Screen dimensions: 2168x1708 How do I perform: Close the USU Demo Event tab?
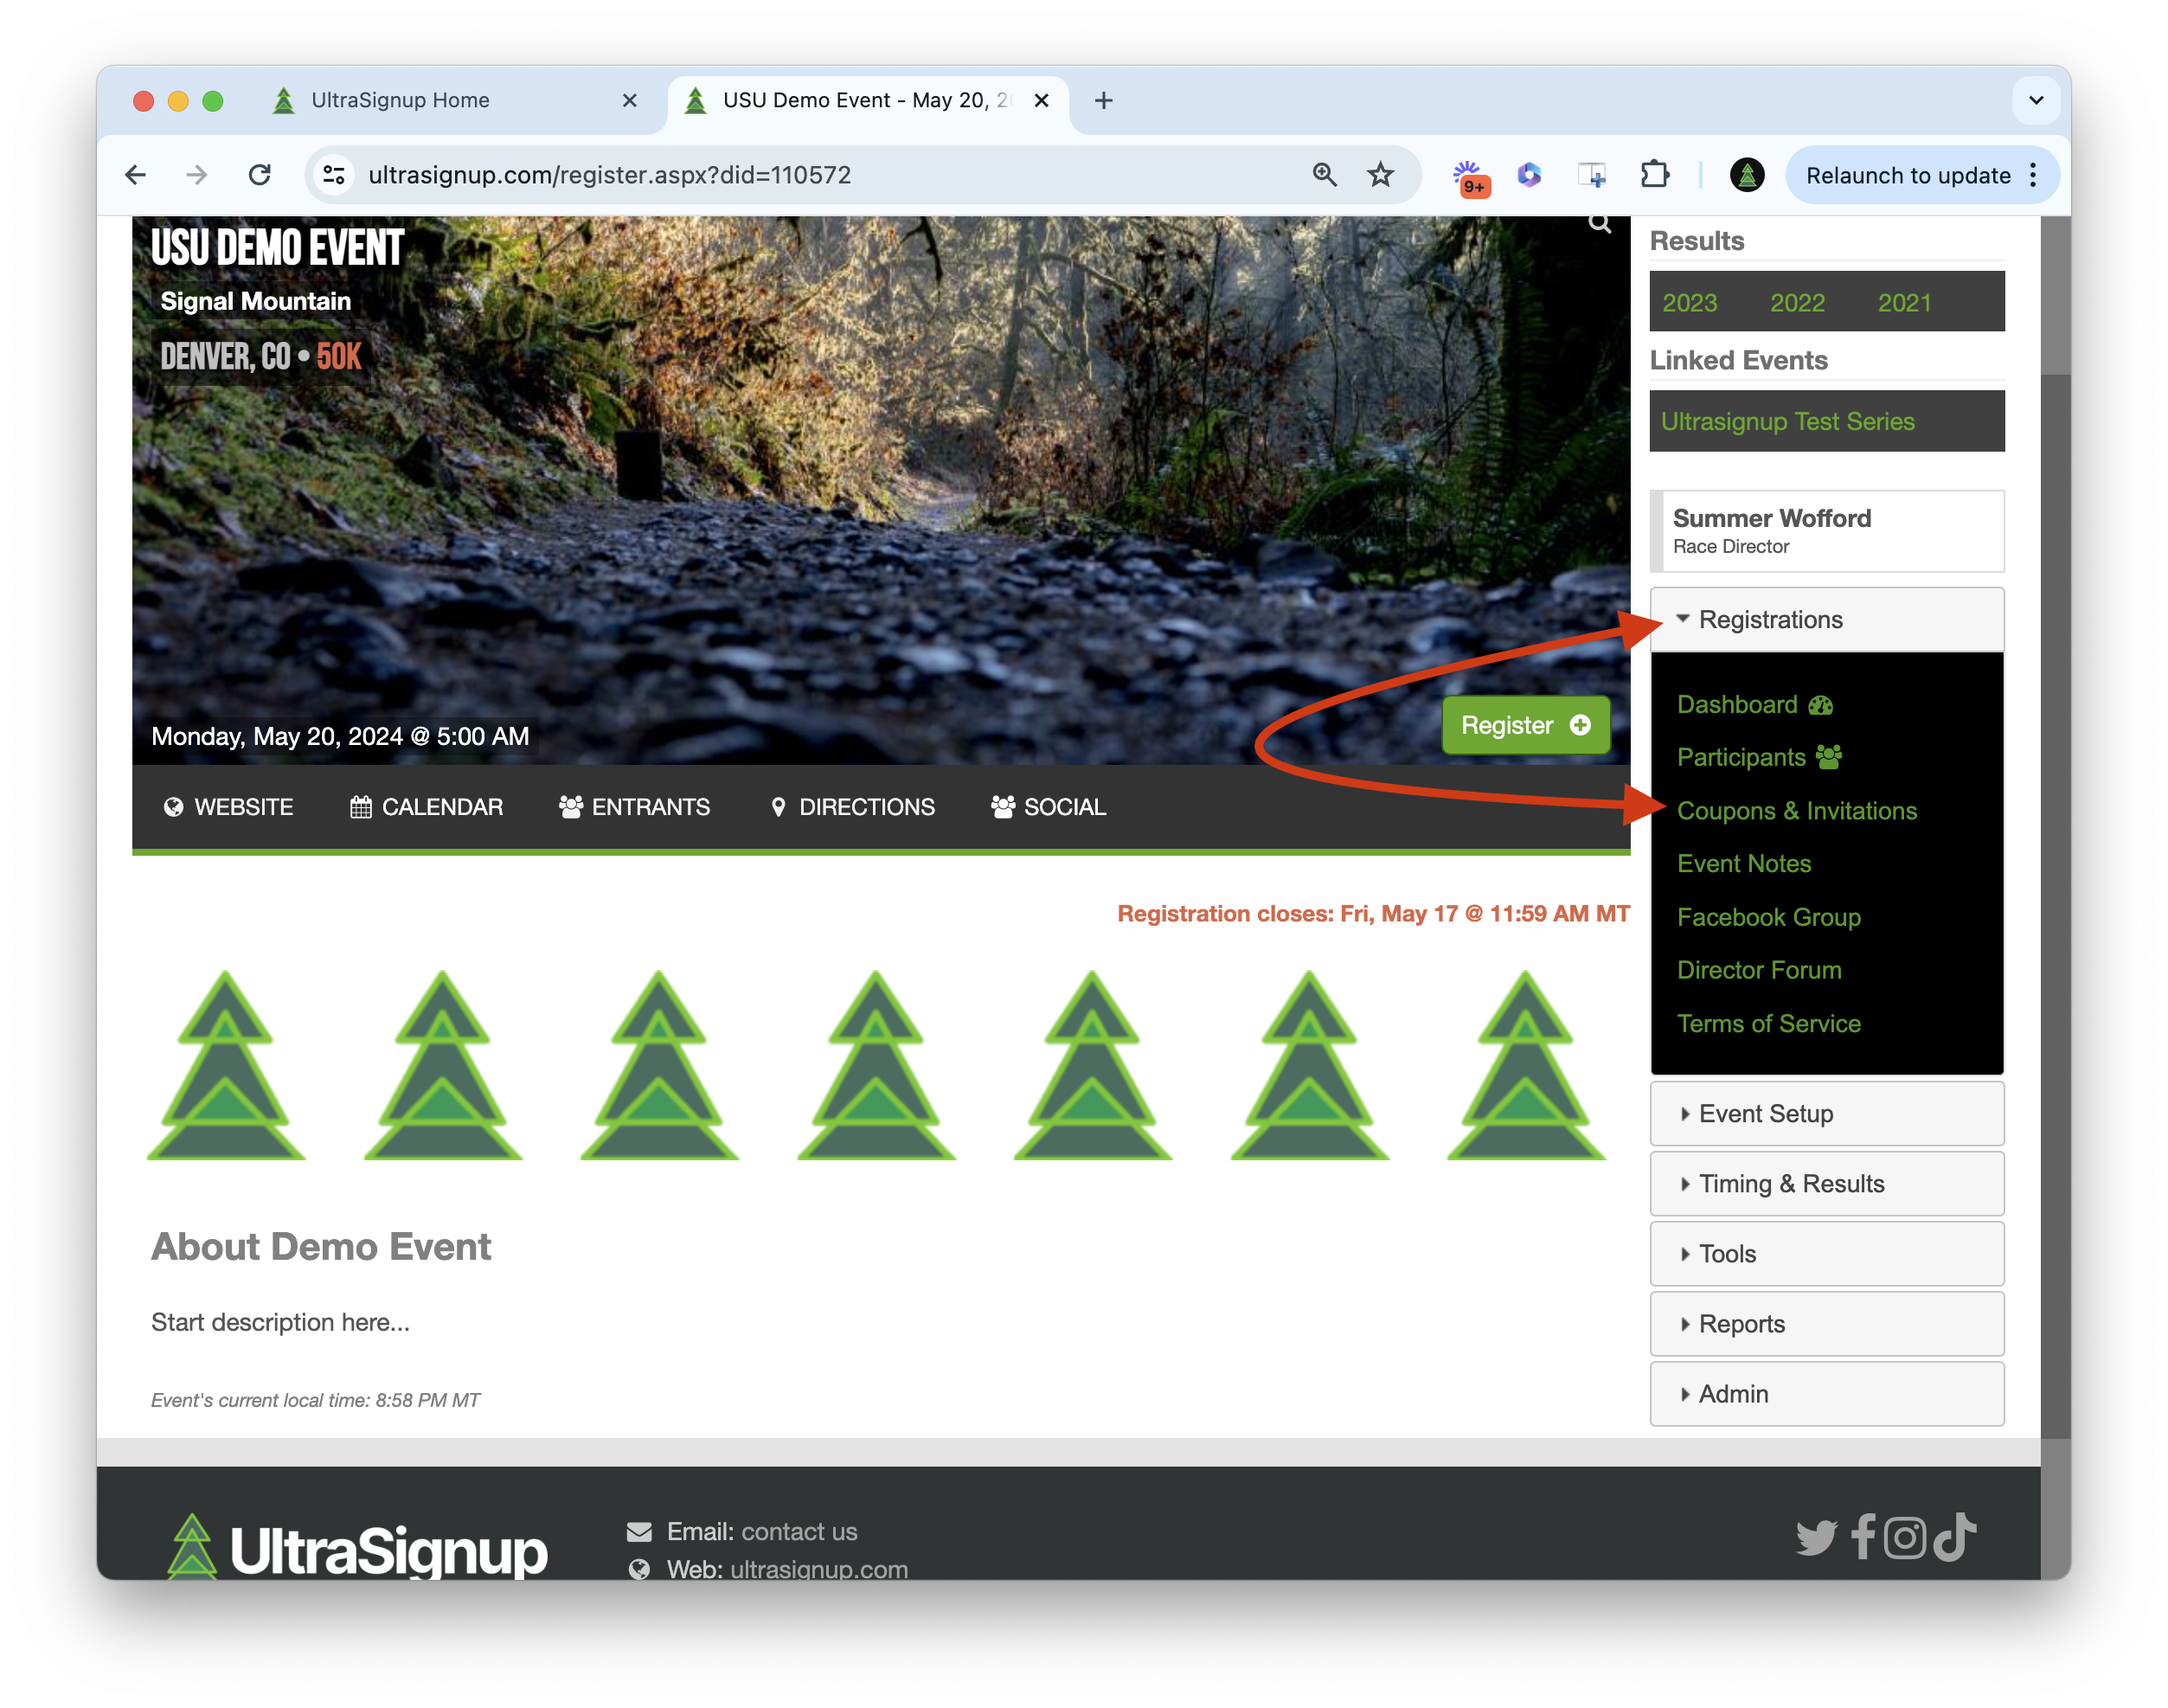point(1041,101)
